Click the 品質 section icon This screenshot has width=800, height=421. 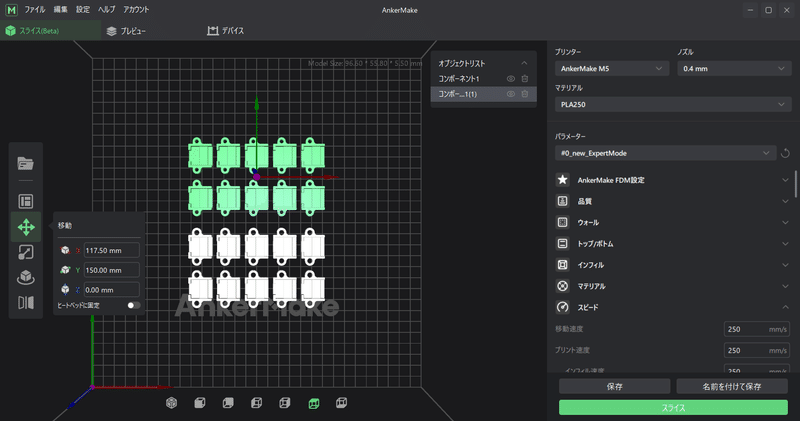[x=562, y=201]
